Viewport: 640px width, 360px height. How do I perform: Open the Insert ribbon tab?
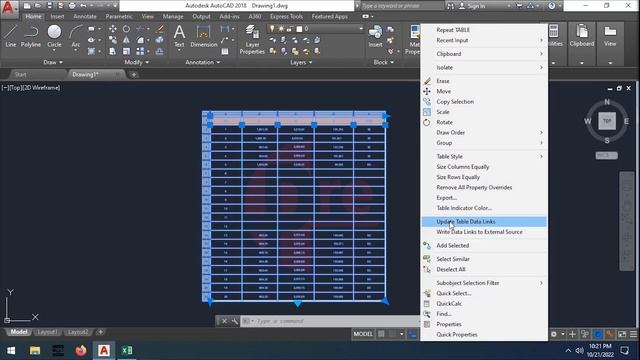coord(57,16)
